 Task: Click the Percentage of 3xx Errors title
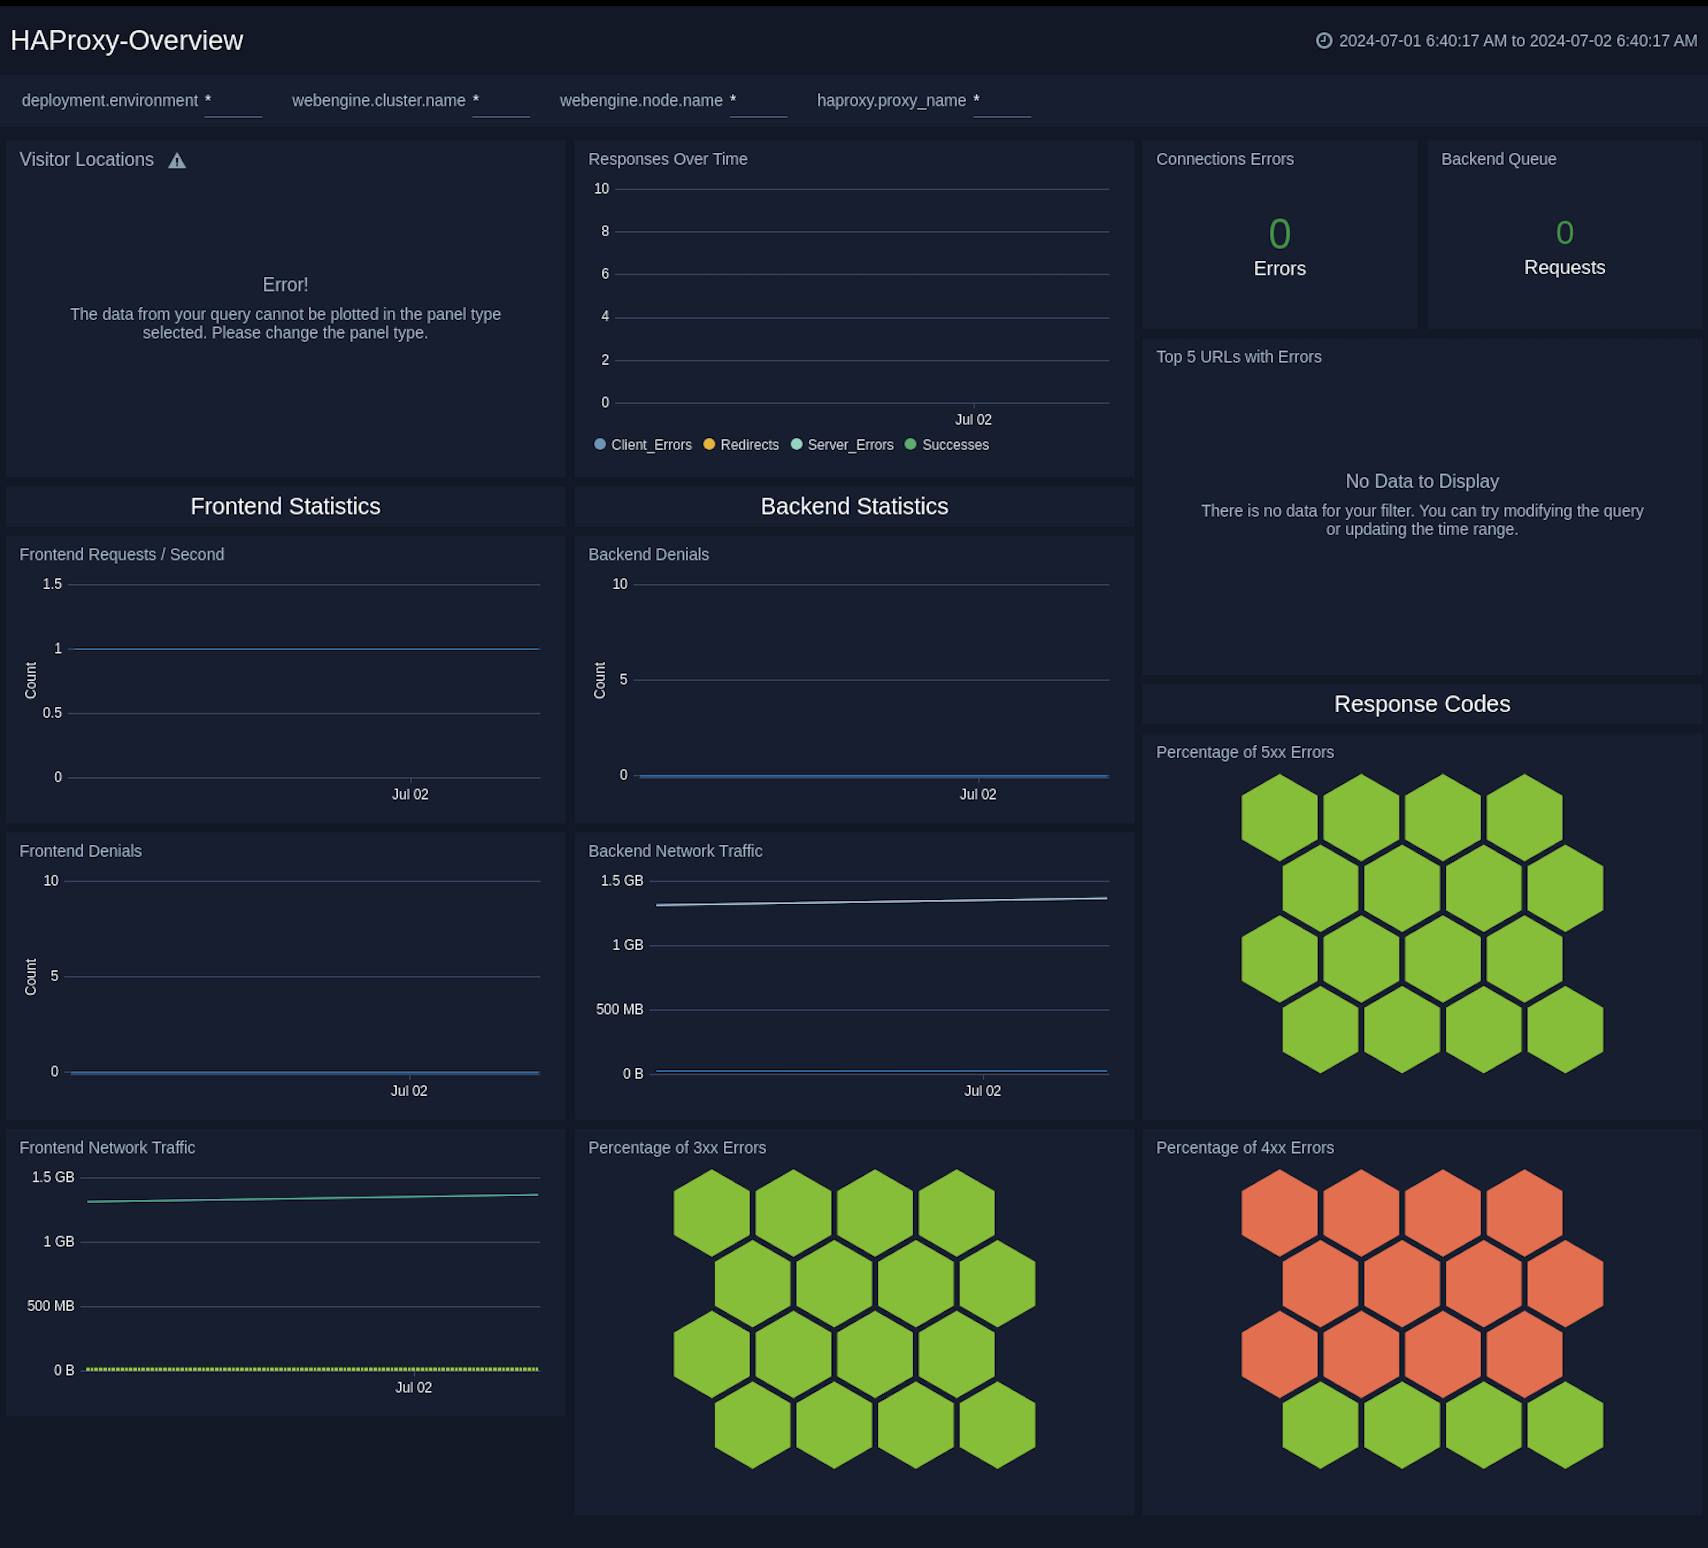[677, 1148]
